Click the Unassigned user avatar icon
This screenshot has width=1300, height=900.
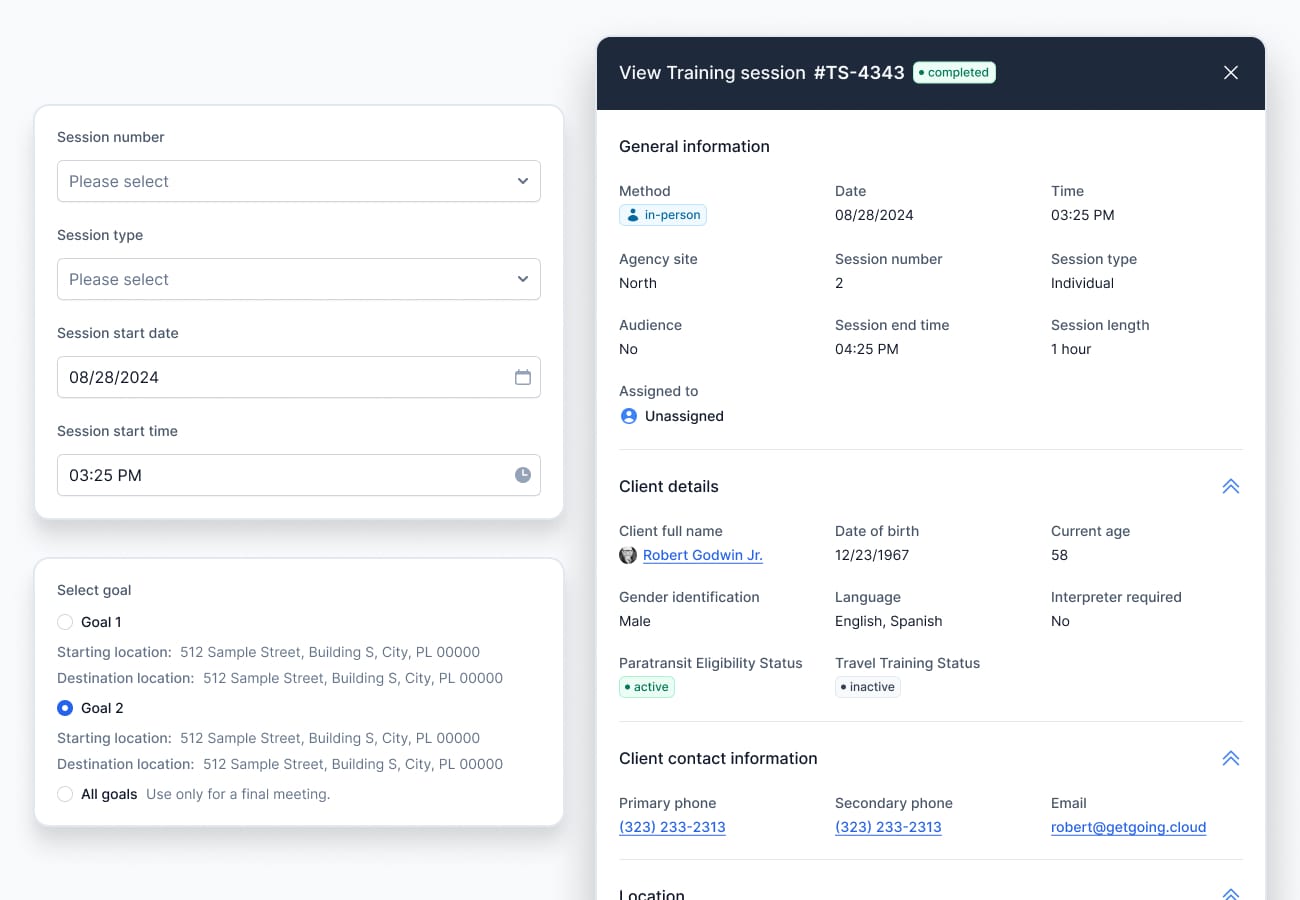(629, 416)
